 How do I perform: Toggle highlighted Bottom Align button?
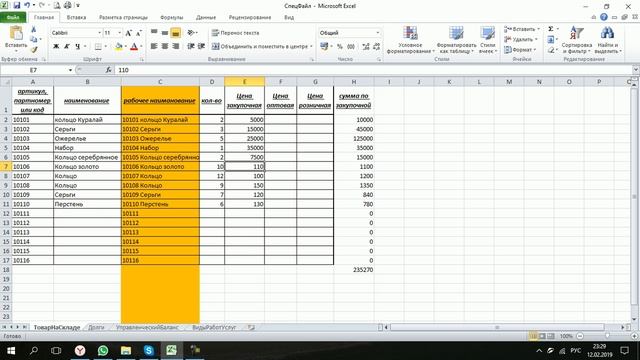point(176,33)
